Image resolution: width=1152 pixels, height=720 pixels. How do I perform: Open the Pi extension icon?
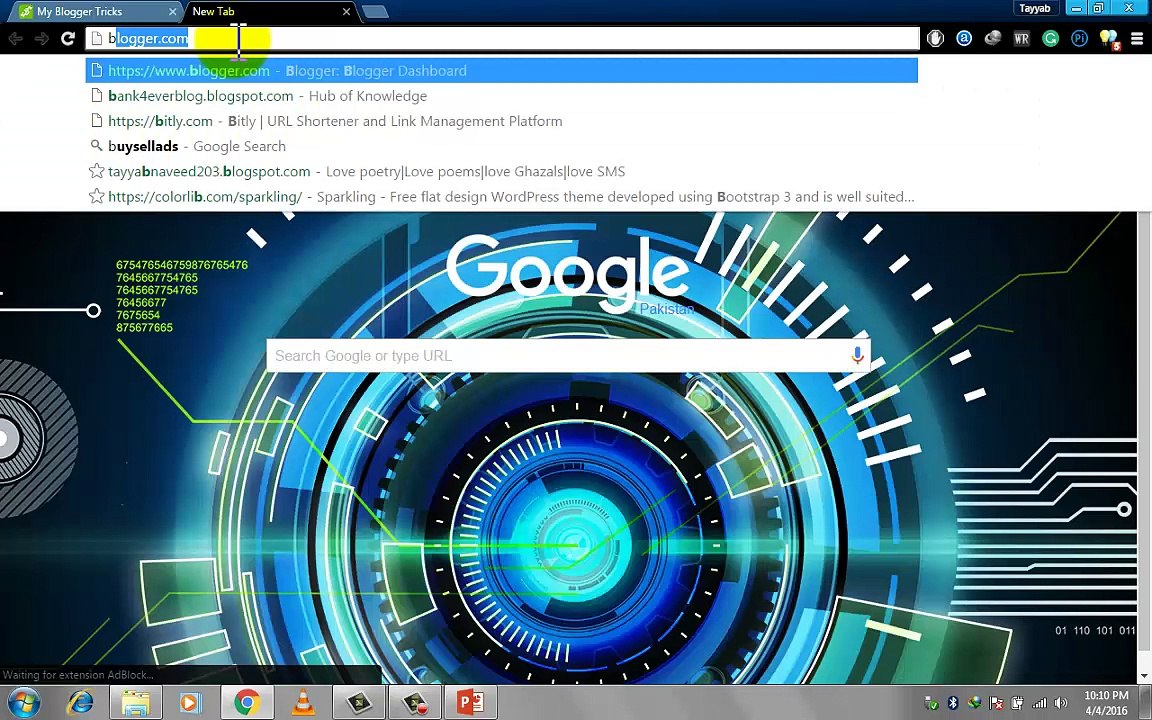[1079, 38]
